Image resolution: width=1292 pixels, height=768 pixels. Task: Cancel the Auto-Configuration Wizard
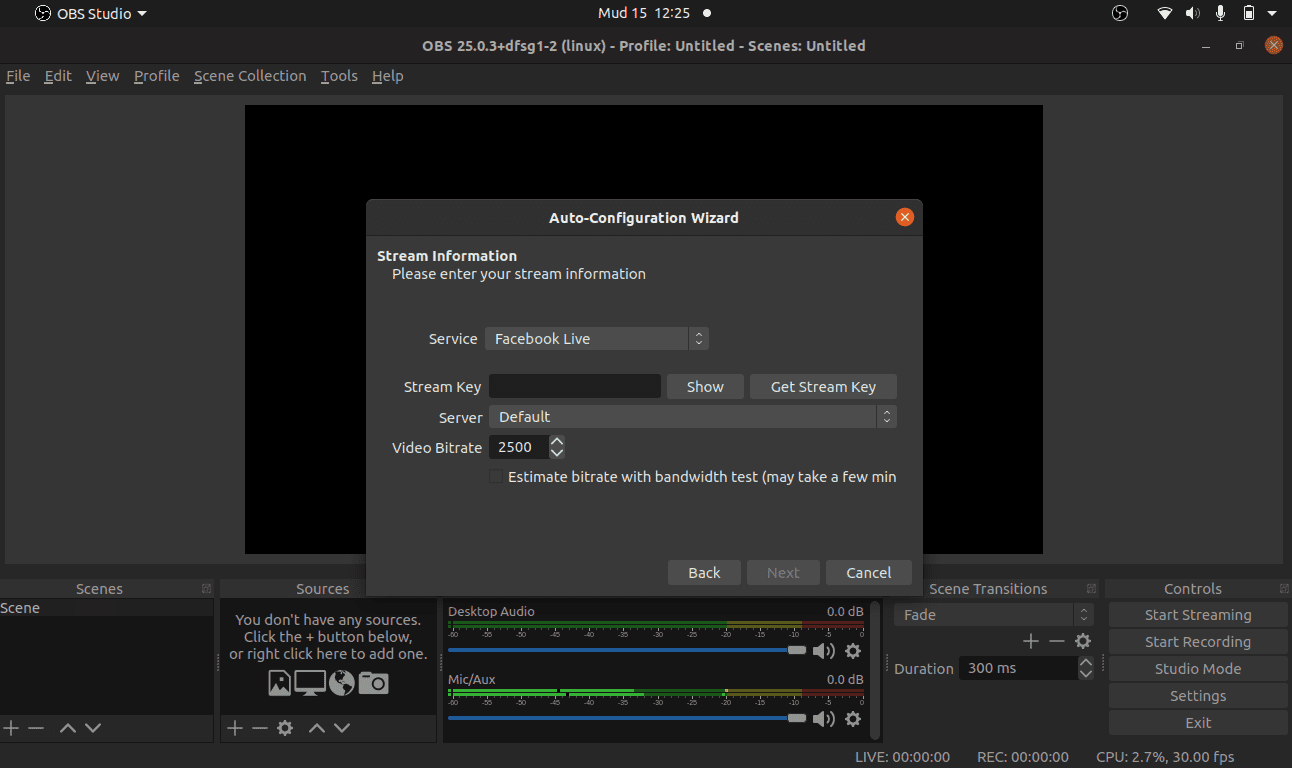pyautogui.click(x=869, y=573)
